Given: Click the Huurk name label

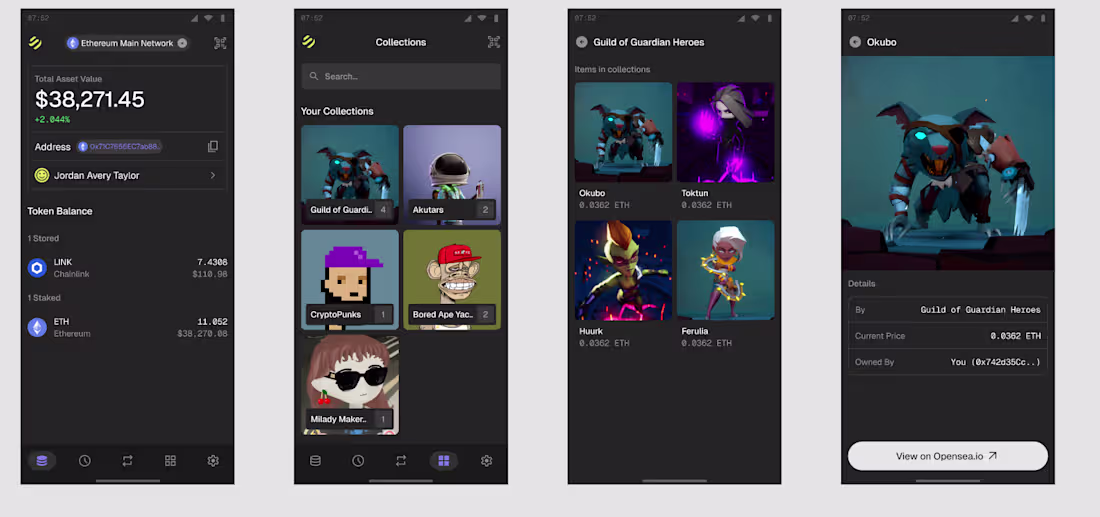Looking at the screenshot, I should click(x=591, y=330).
